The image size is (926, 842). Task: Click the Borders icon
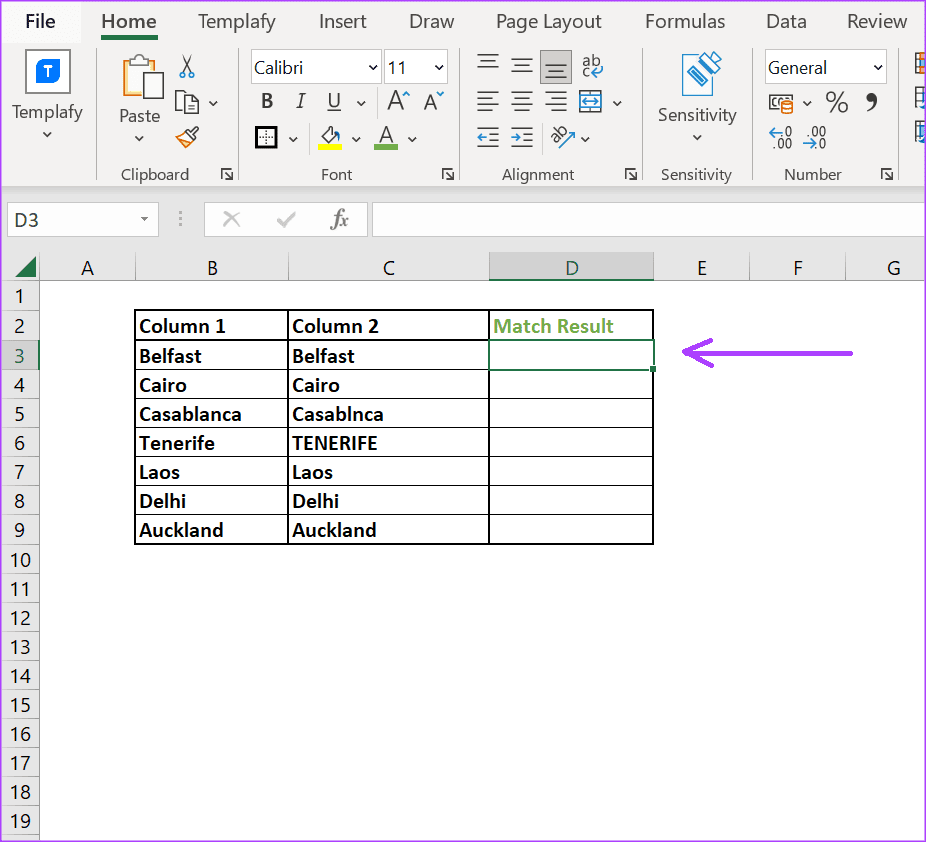(266, 138)
